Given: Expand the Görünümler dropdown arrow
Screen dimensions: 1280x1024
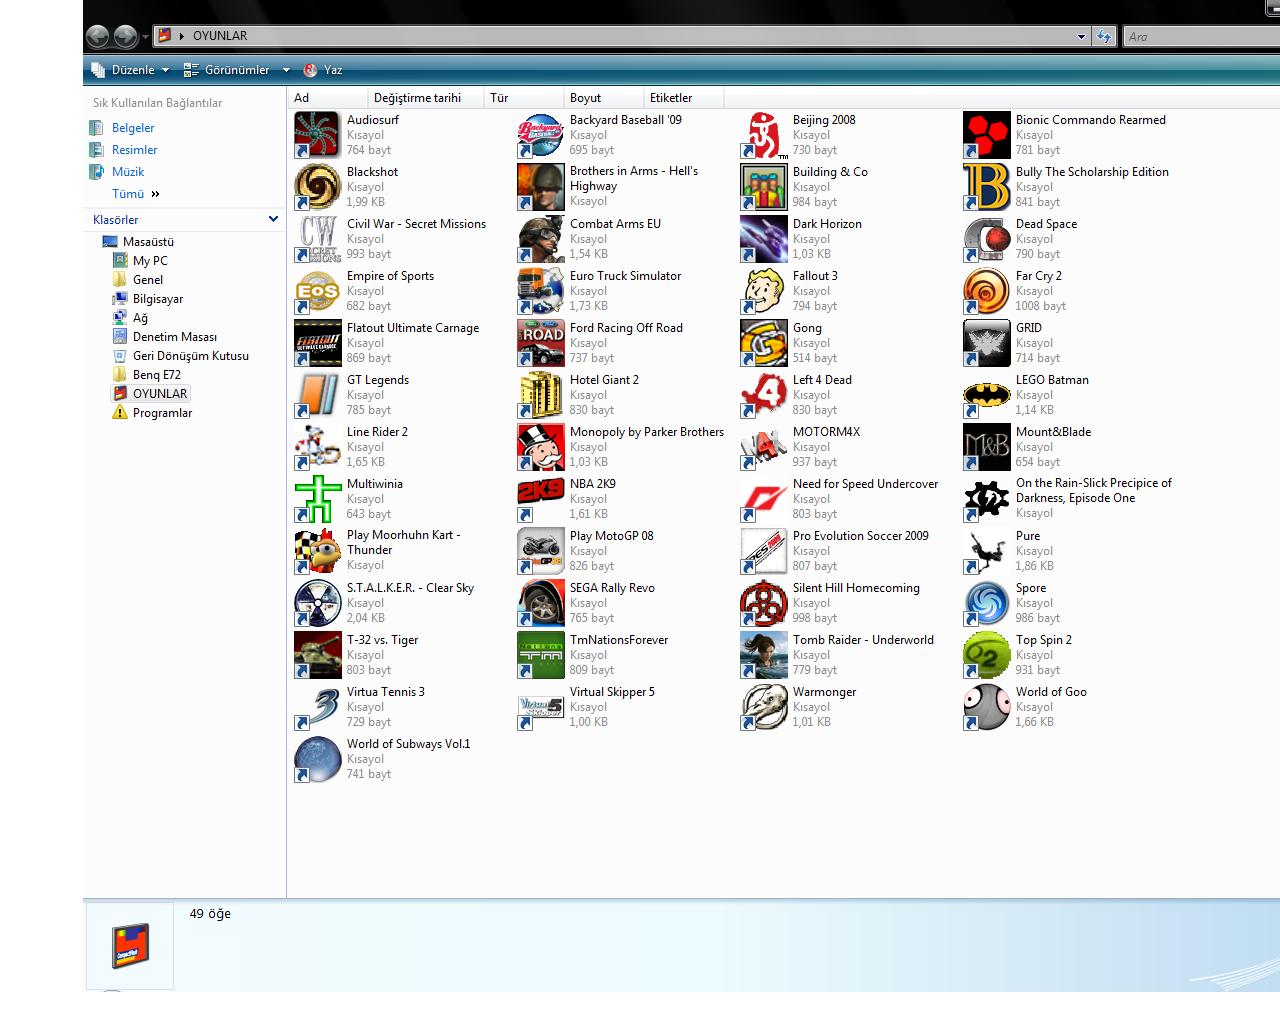Looking at the screenshot, I should click(286, 70).
